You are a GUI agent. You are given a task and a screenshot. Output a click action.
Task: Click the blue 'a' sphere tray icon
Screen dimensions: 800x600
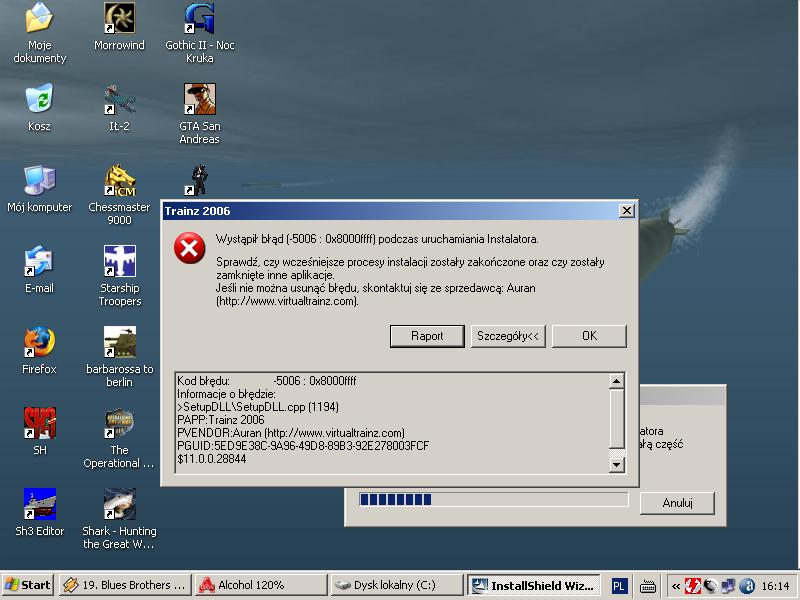point(747,586)
